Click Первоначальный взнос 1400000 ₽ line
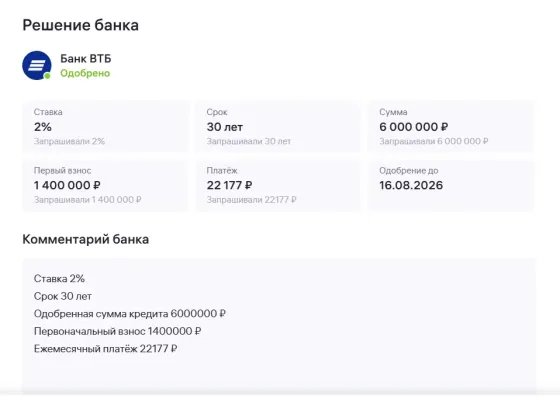 click(x=118, y=331)
